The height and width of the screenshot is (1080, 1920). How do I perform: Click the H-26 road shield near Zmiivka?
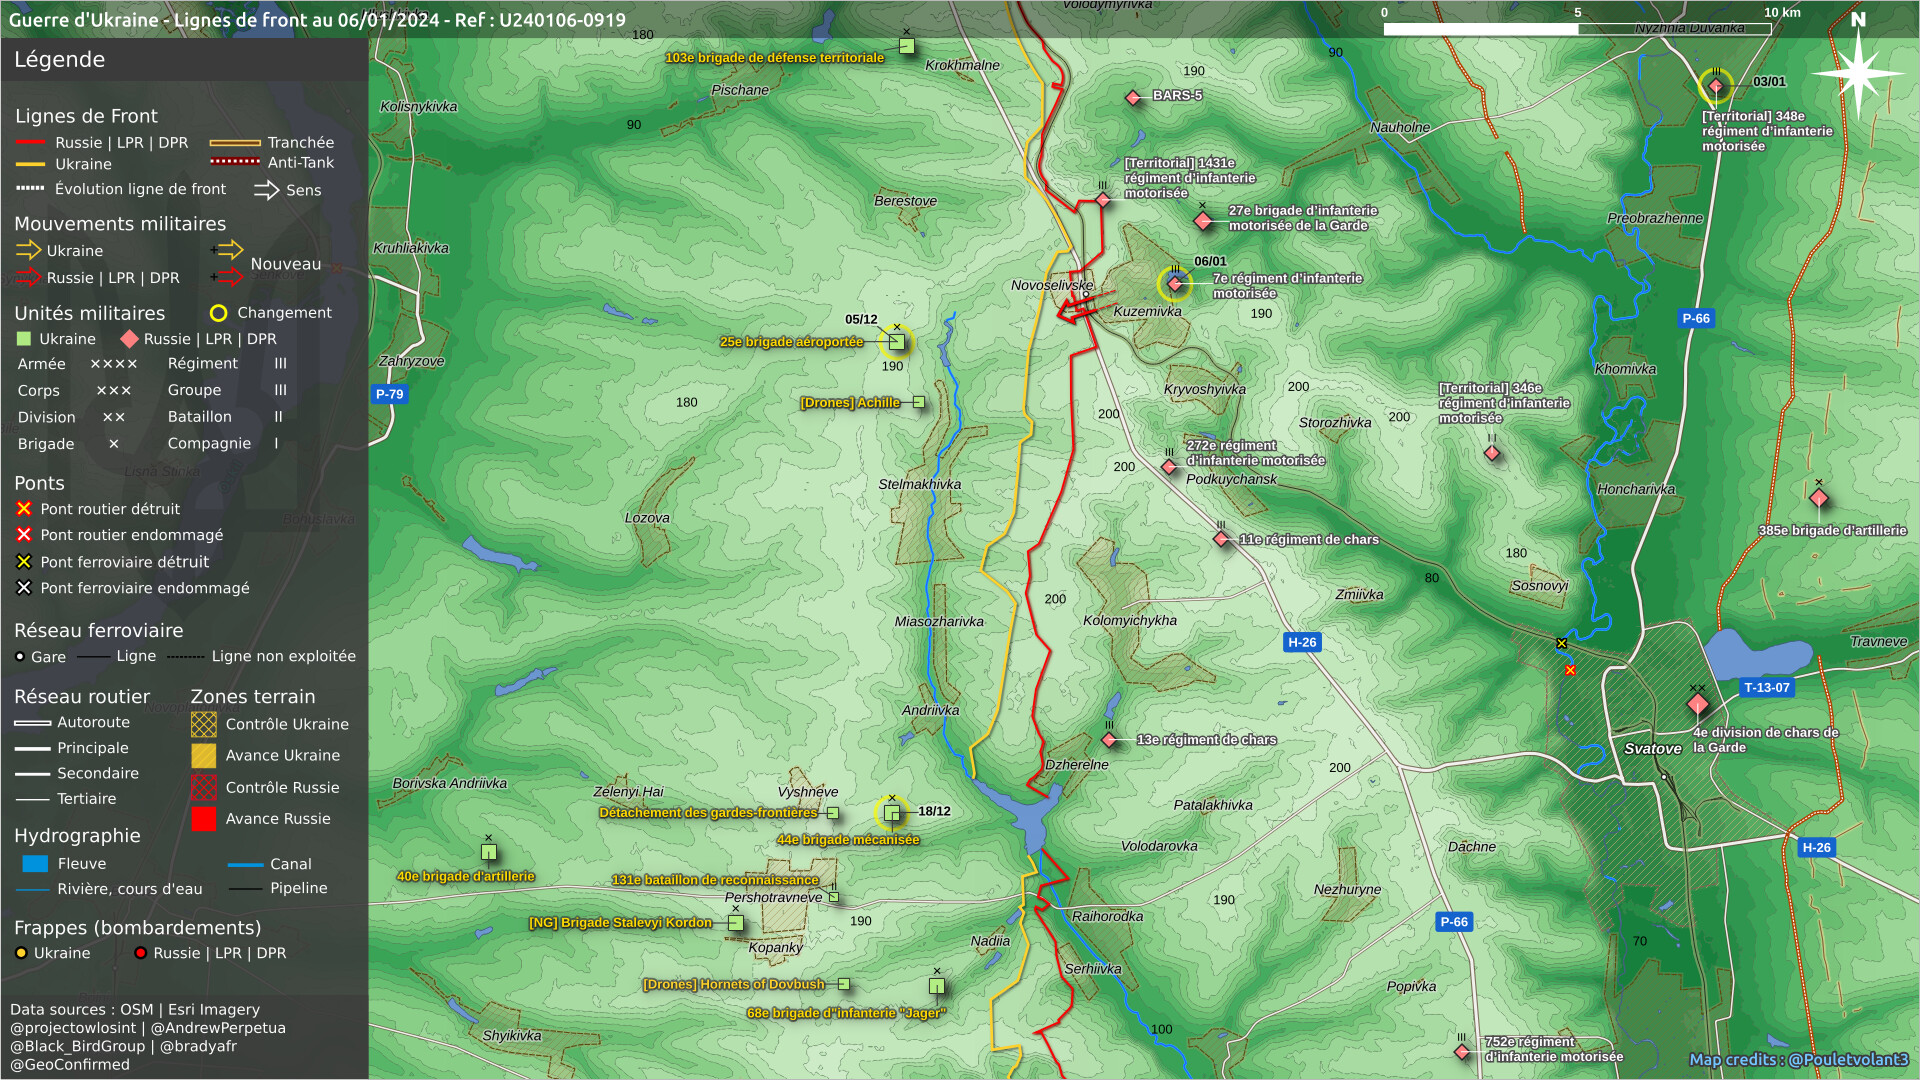pyautogui.click(x=1302, y=642)
